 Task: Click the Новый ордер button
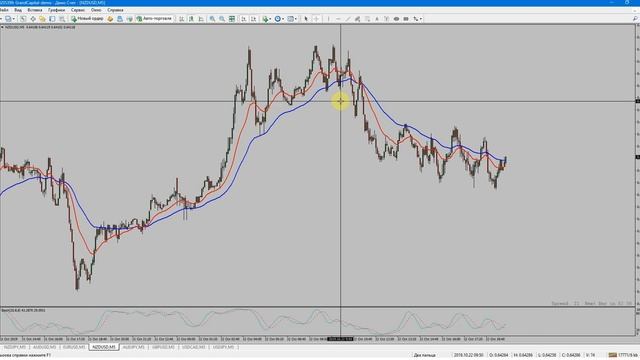(87, 19)
